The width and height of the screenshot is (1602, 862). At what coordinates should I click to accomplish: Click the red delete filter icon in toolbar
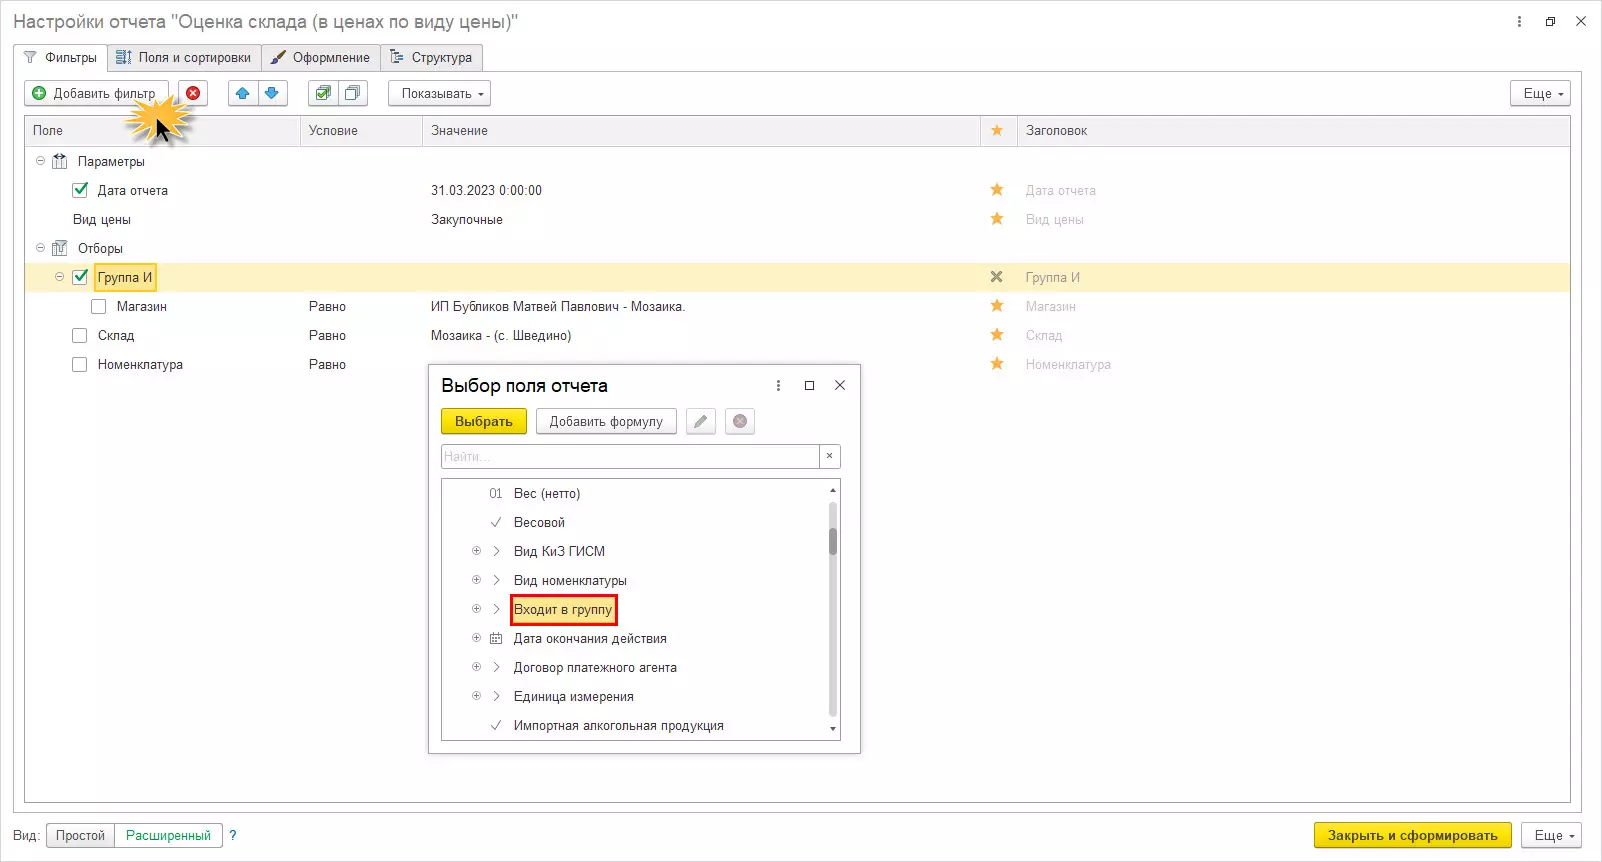pos(193,93)
